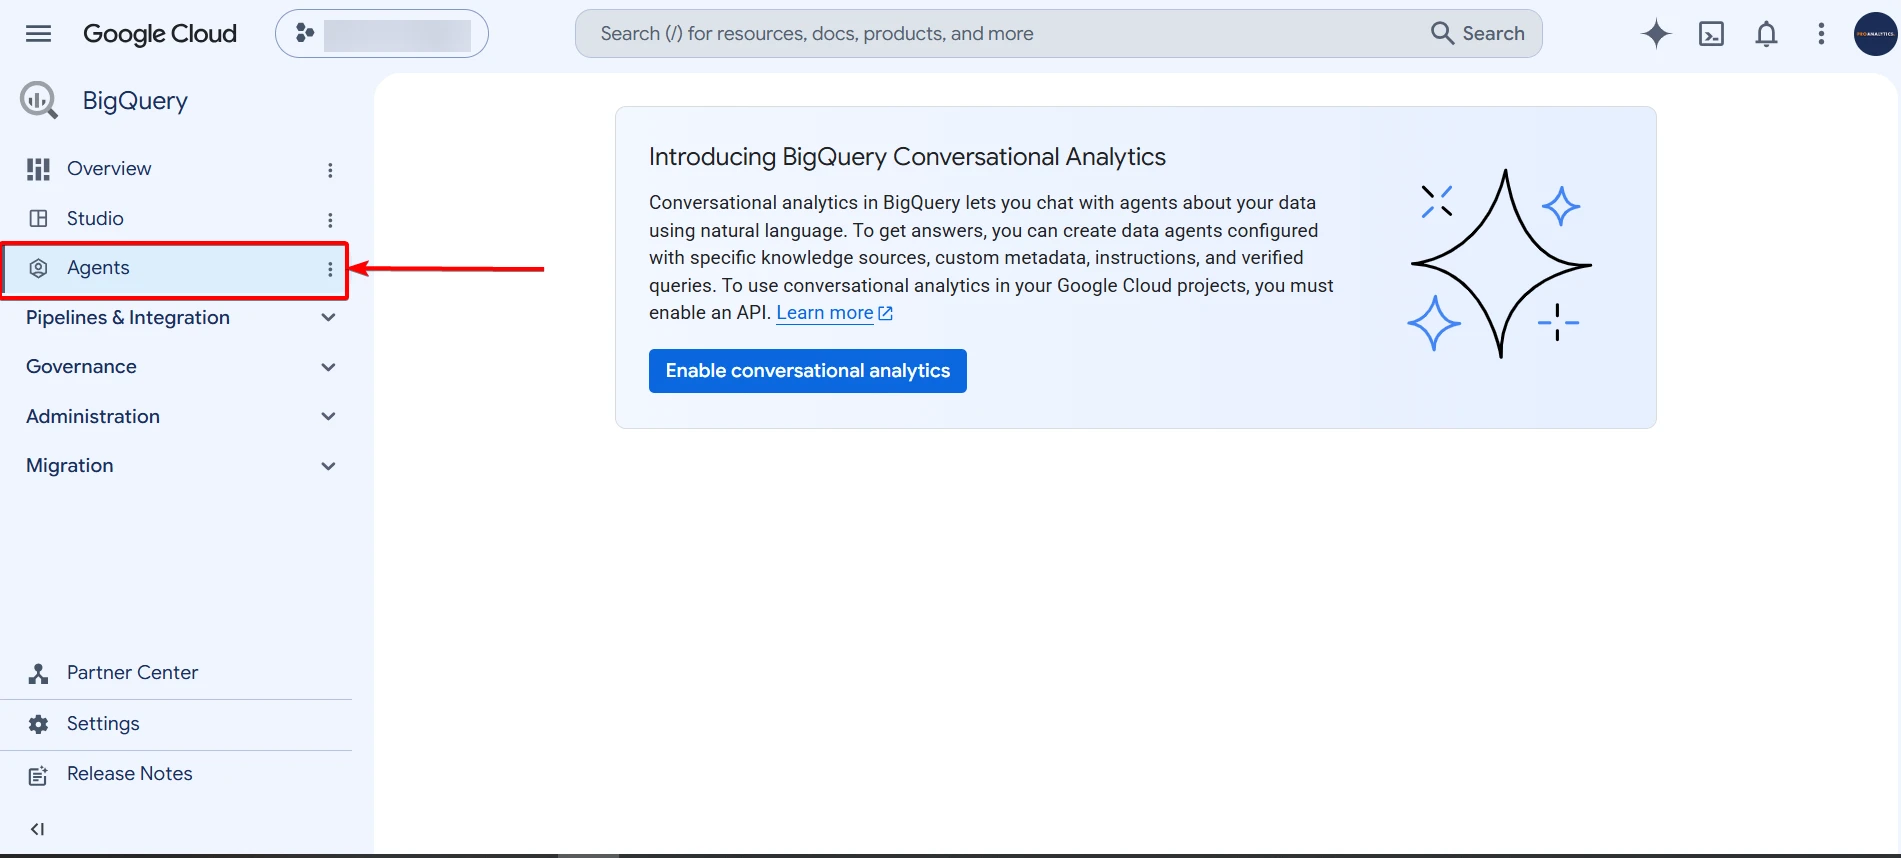Image resolution: width=1901 pixels, height=858 pixels.
Task: Open the main navigation hamburger menu
Action: pos(38,34)
